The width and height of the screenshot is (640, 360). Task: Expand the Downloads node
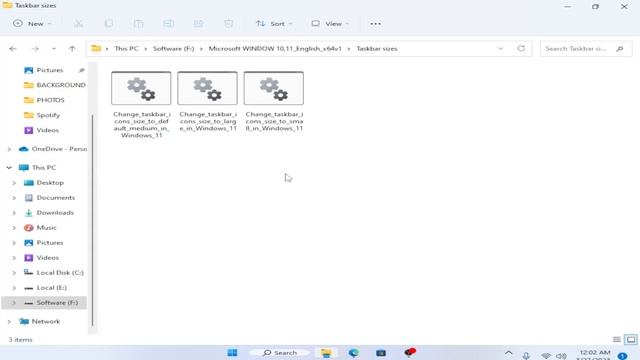[x=14, y=213]
